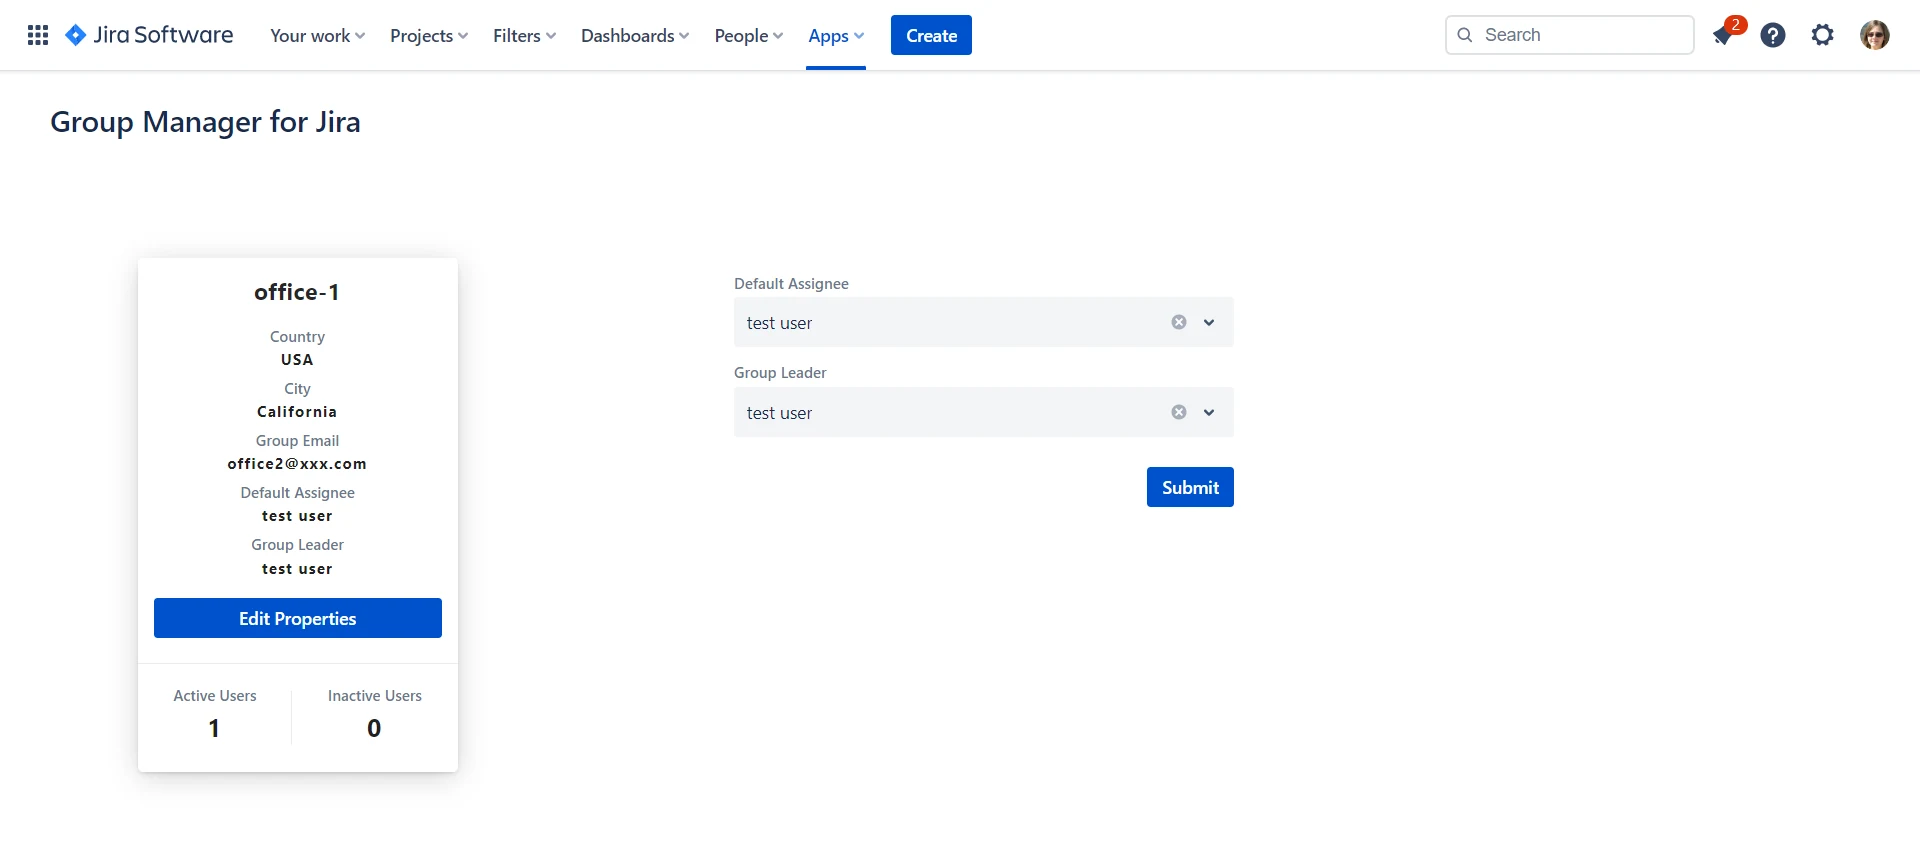
Task: Open the People menu
Action: tap(749, 36)
